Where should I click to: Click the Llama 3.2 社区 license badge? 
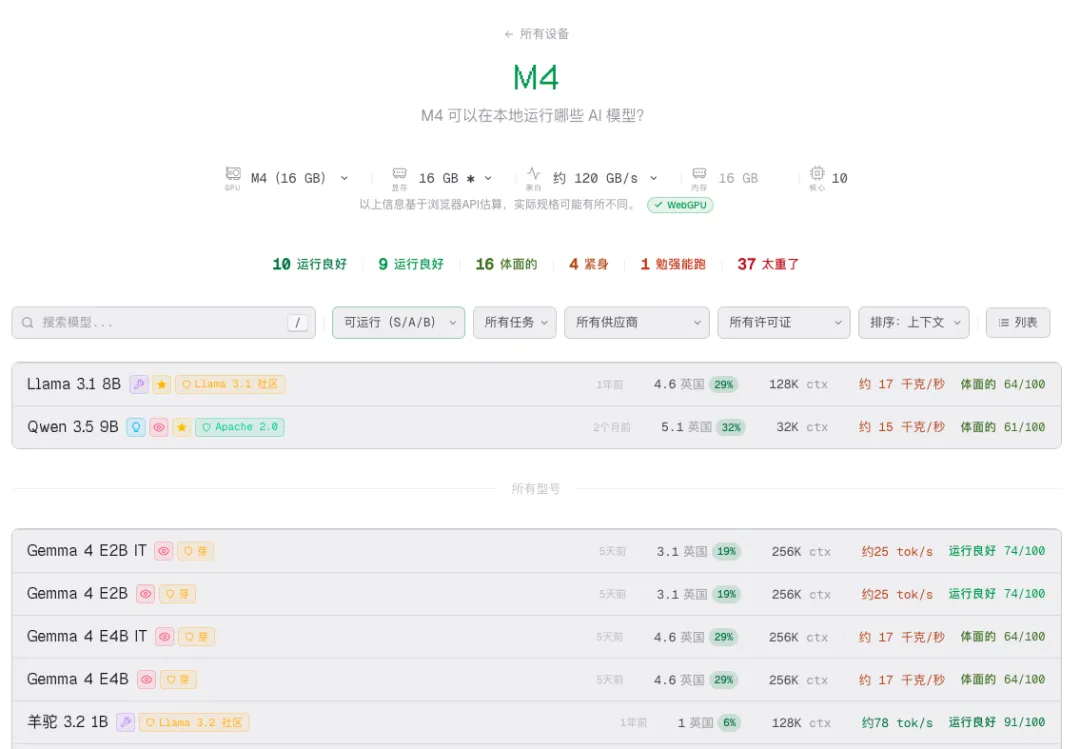(x=194, y=722)
